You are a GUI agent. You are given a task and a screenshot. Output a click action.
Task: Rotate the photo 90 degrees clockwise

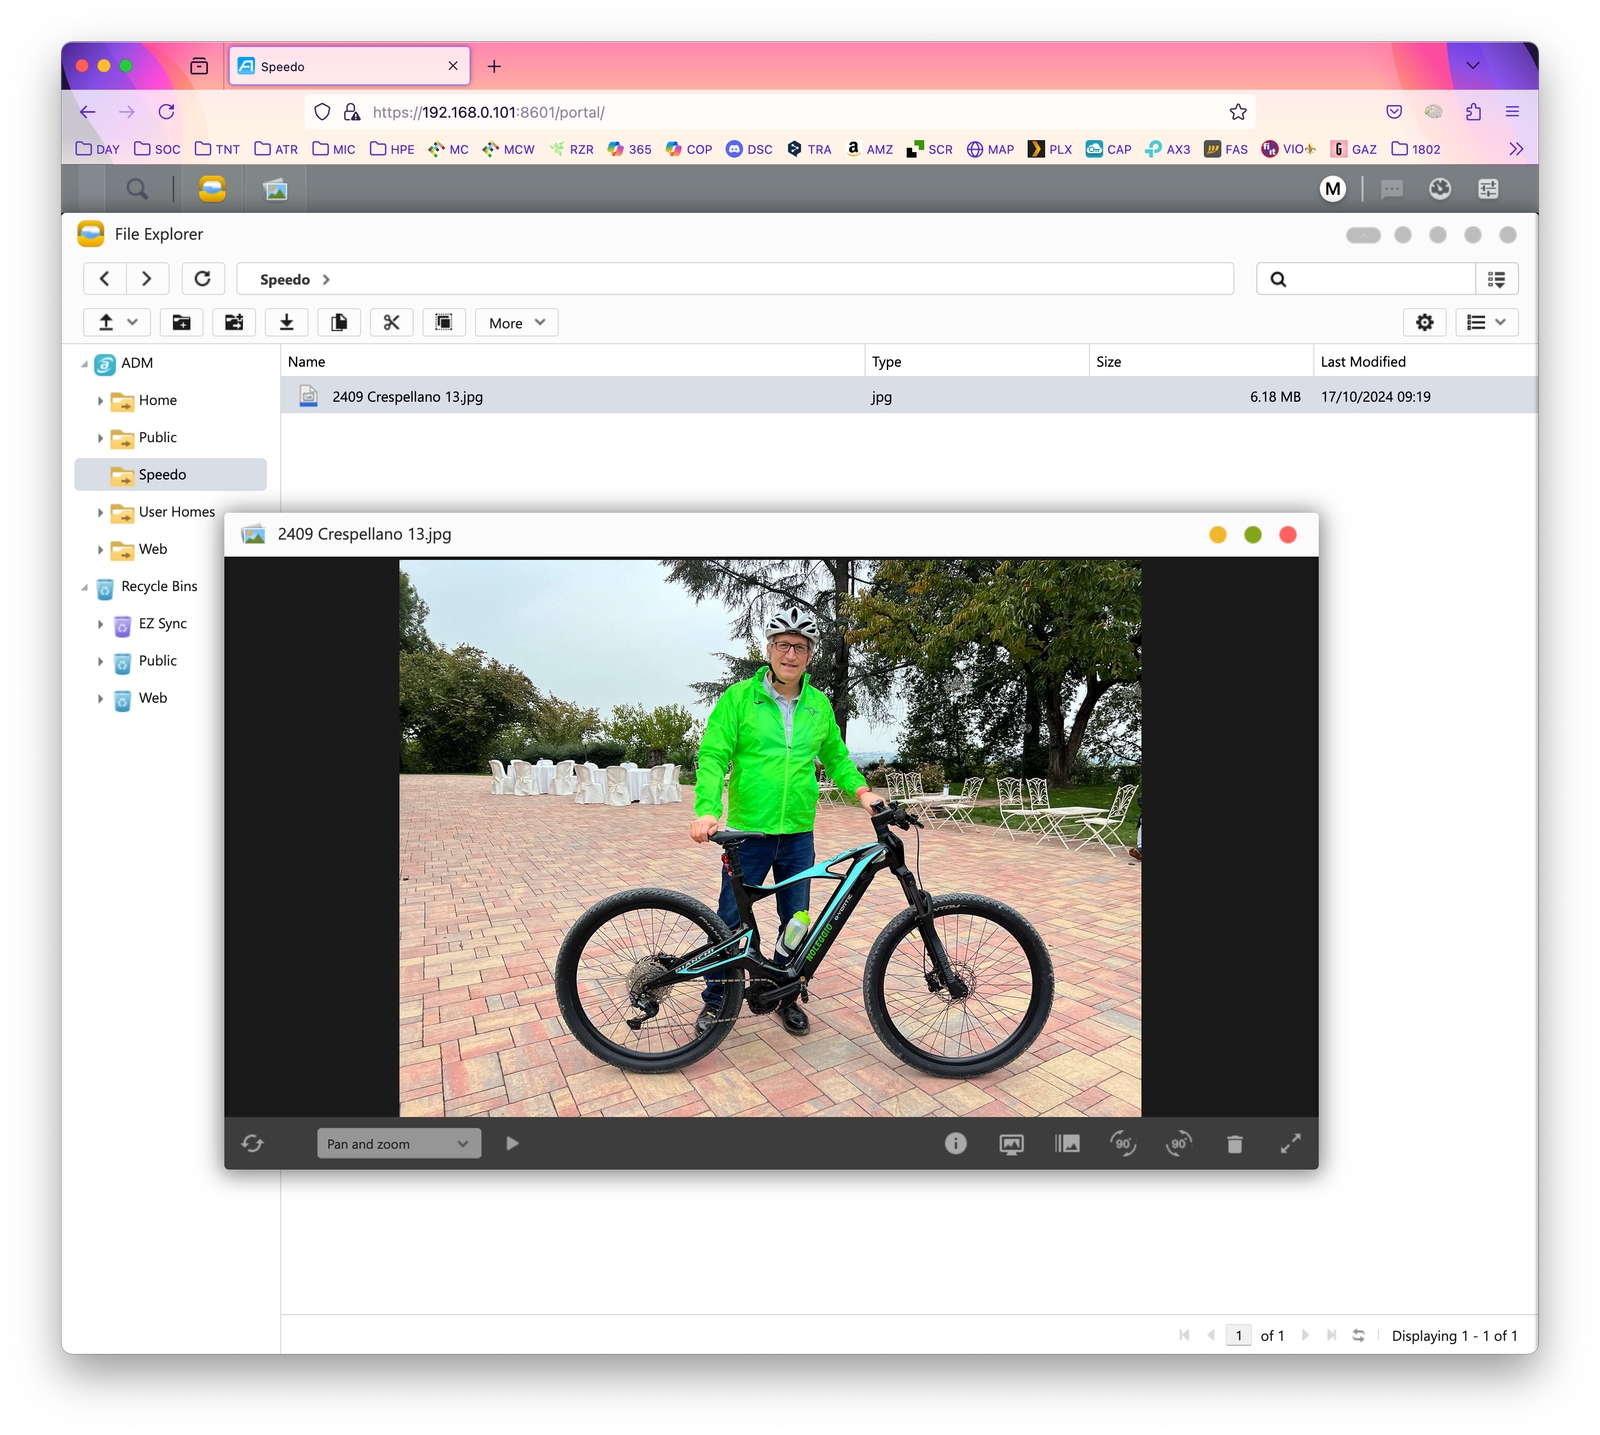(1179, 1143)
